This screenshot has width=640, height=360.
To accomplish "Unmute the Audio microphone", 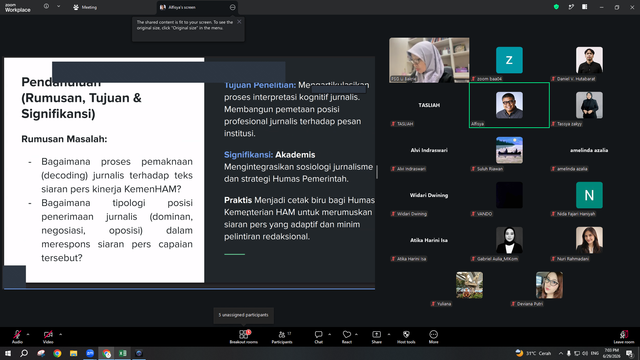I will (17, 337).
